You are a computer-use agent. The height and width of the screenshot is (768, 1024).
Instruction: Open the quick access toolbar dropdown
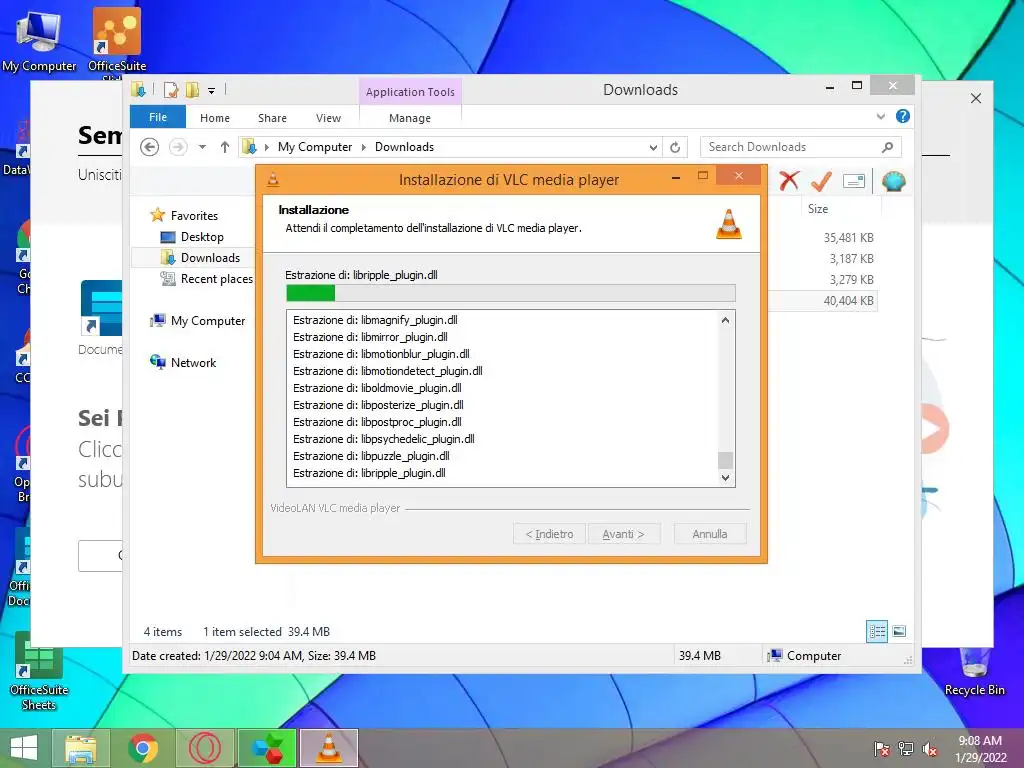(x=212, y=91)
